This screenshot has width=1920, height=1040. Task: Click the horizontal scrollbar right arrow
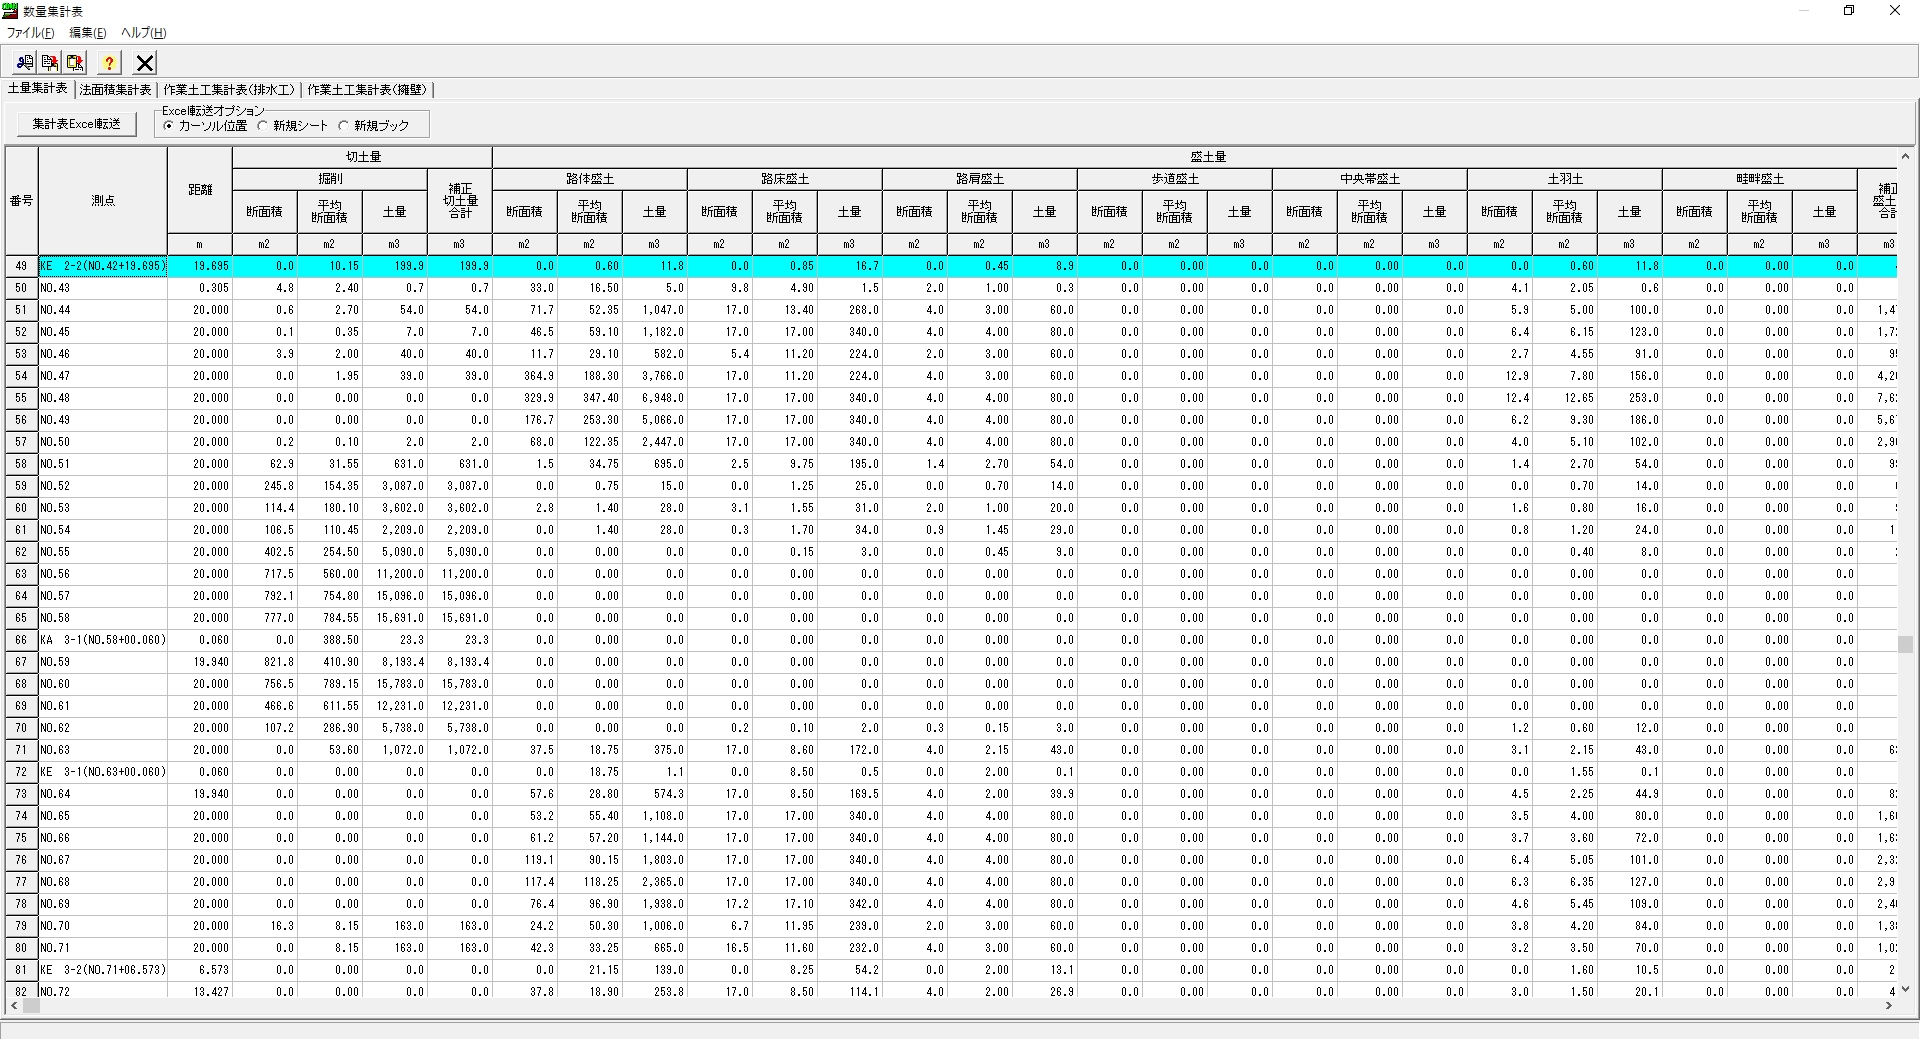1888,1005
